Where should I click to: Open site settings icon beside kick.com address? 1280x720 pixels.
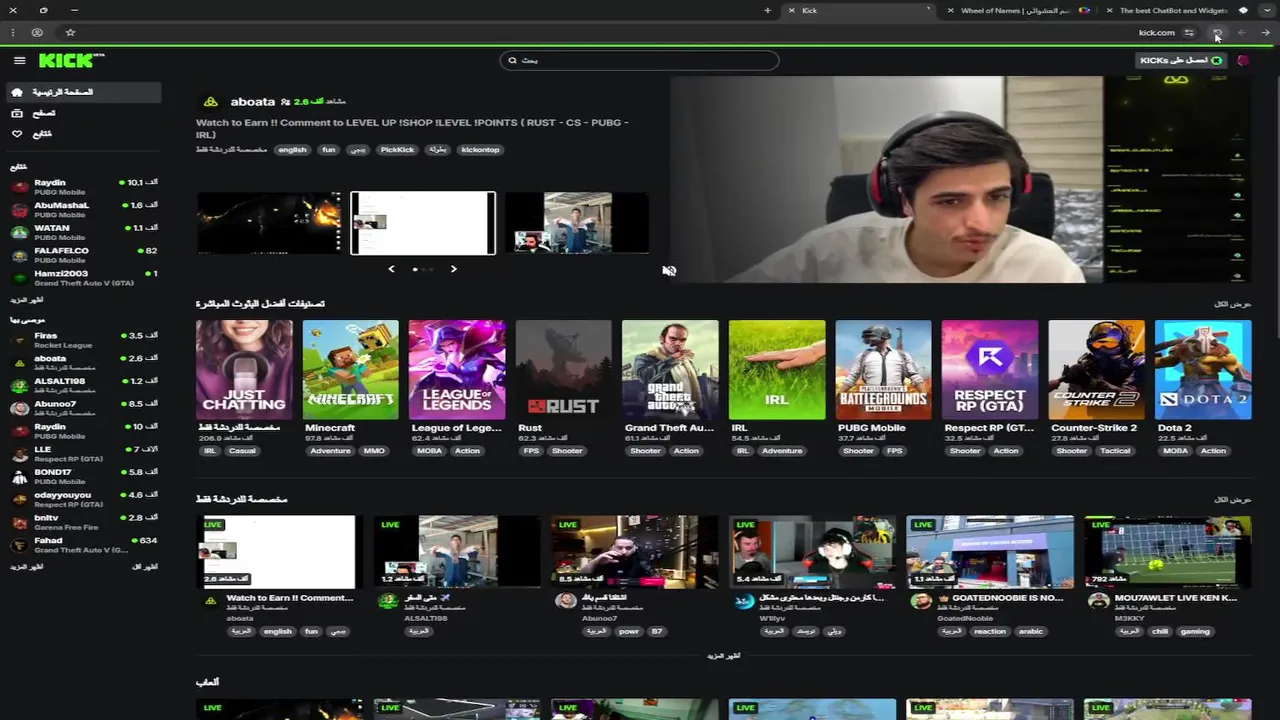pos(1189,32)
